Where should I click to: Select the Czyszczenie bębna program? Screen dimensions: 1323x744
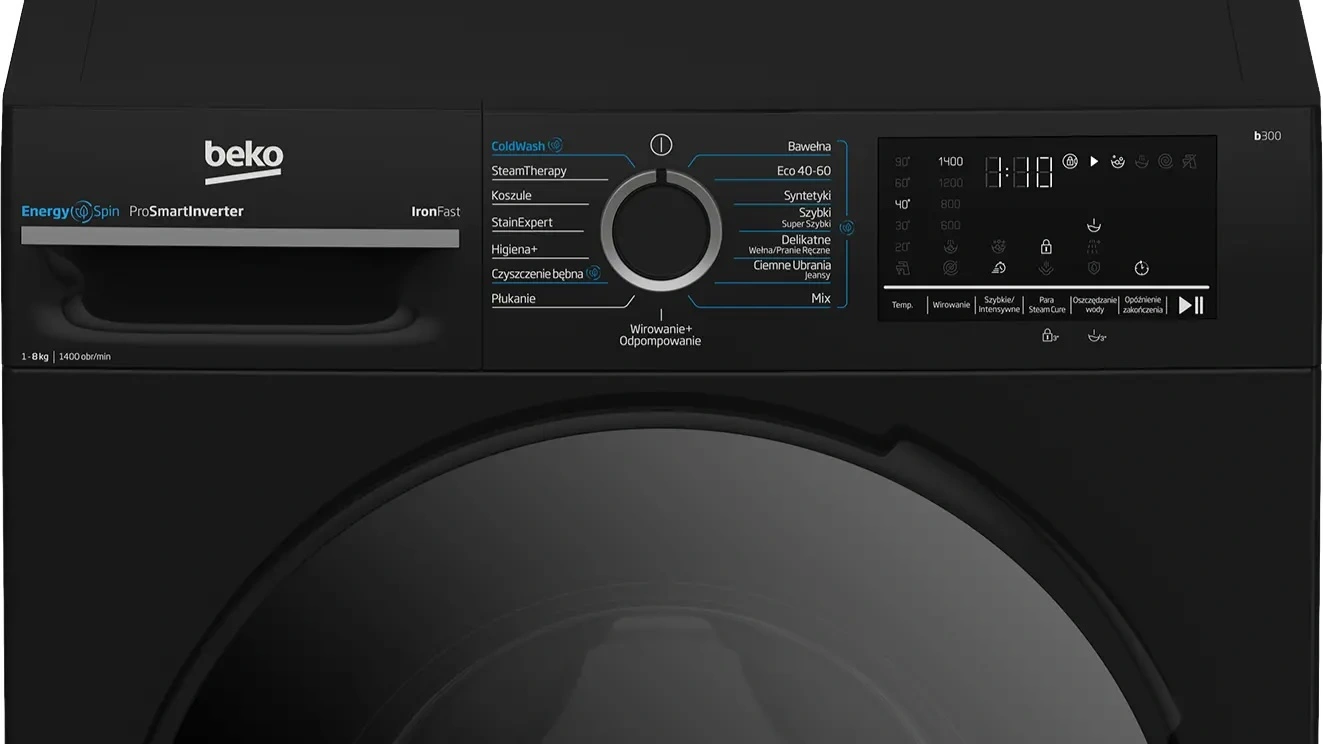point(537,274)
